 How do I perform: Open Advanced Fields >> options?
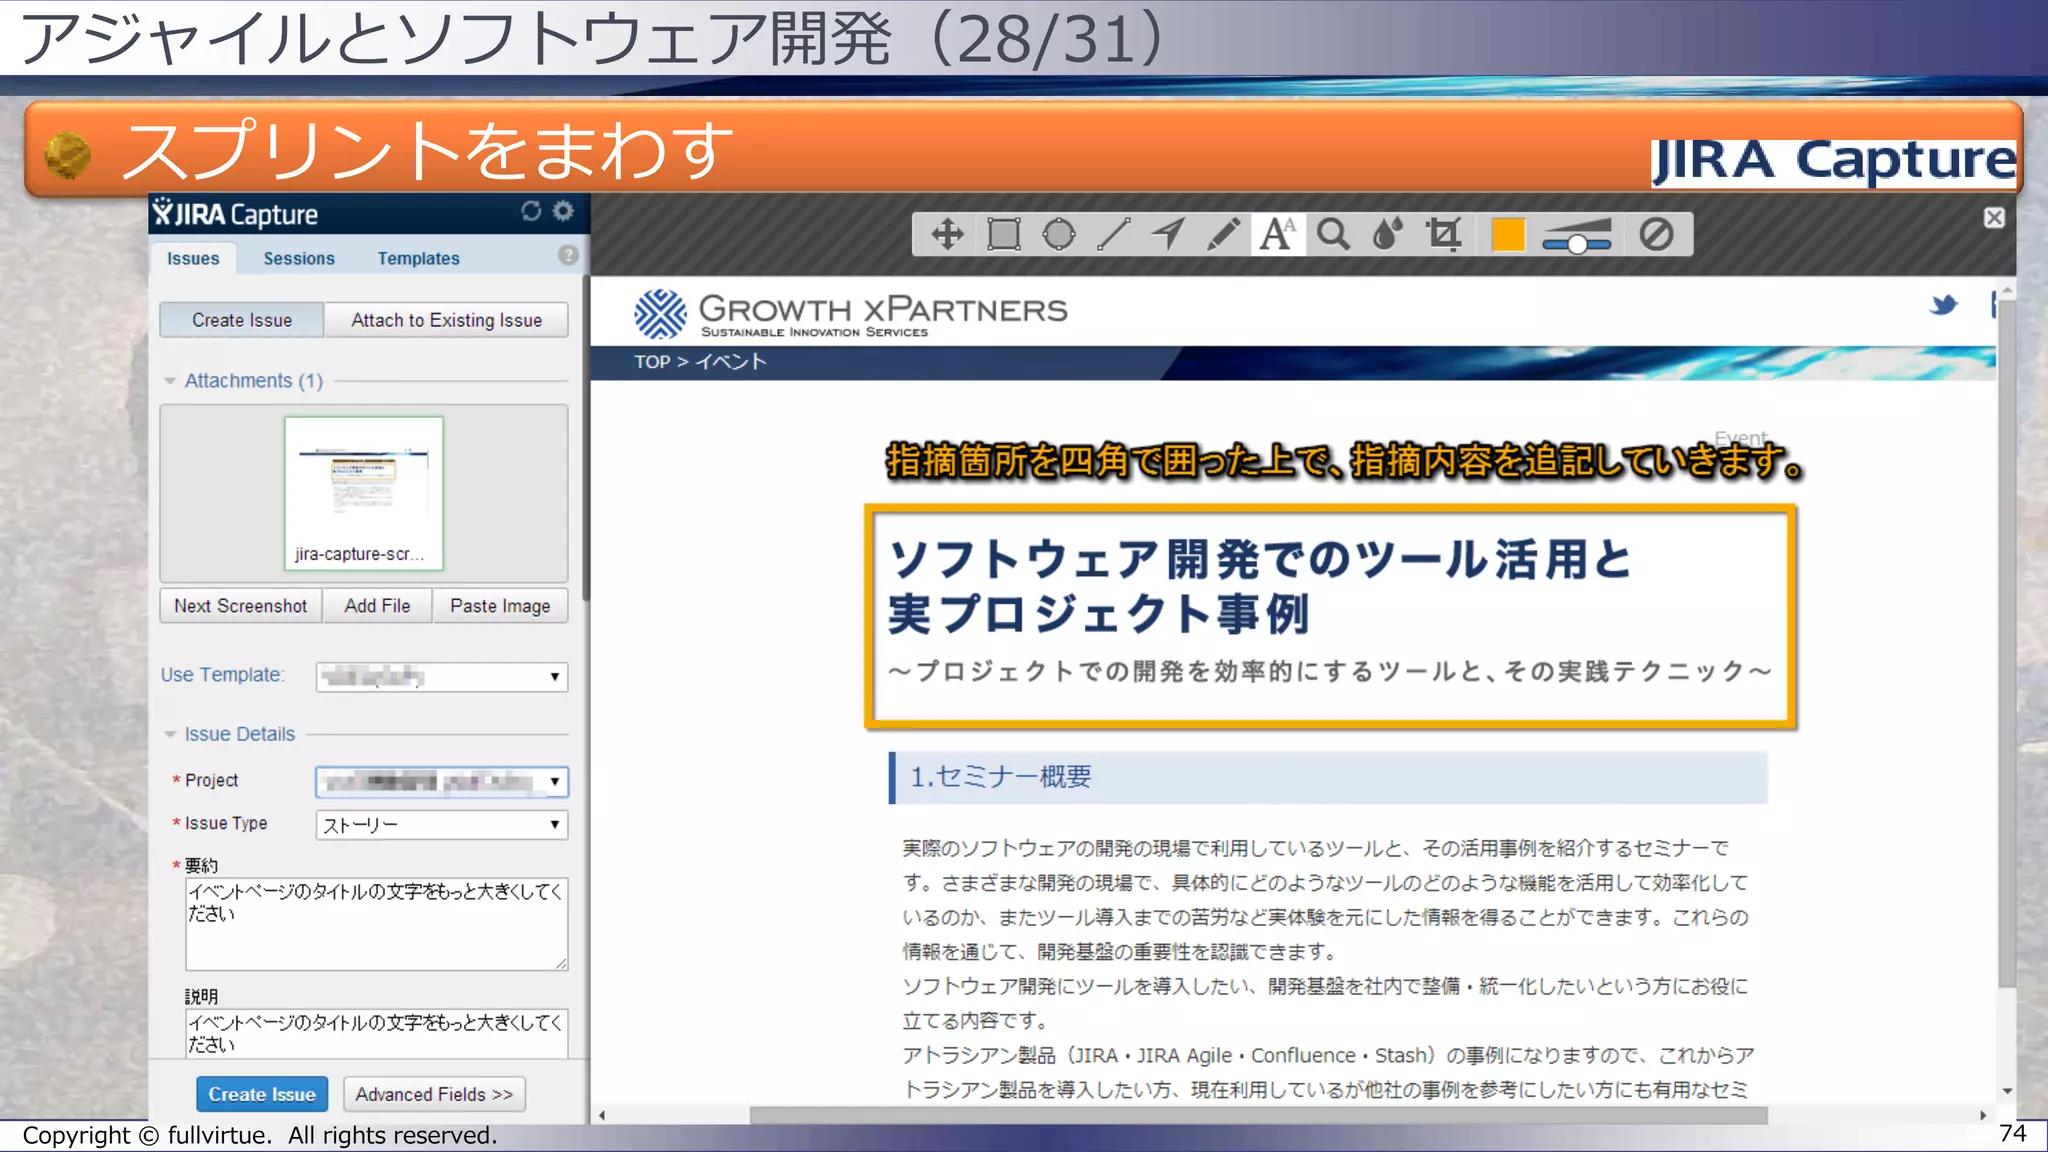tap(434, 1094)
